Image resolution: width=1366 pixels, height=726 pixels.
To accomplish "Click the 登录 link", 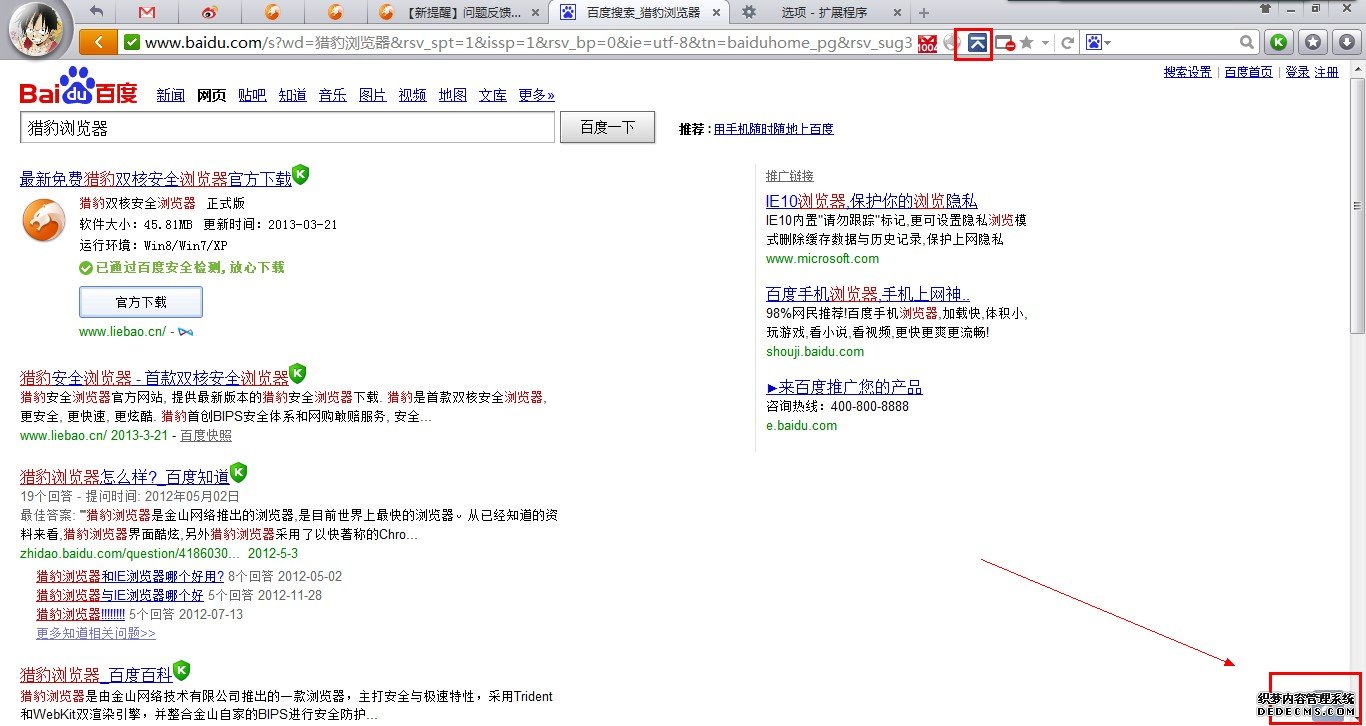I will click(x=1297, y=72).
